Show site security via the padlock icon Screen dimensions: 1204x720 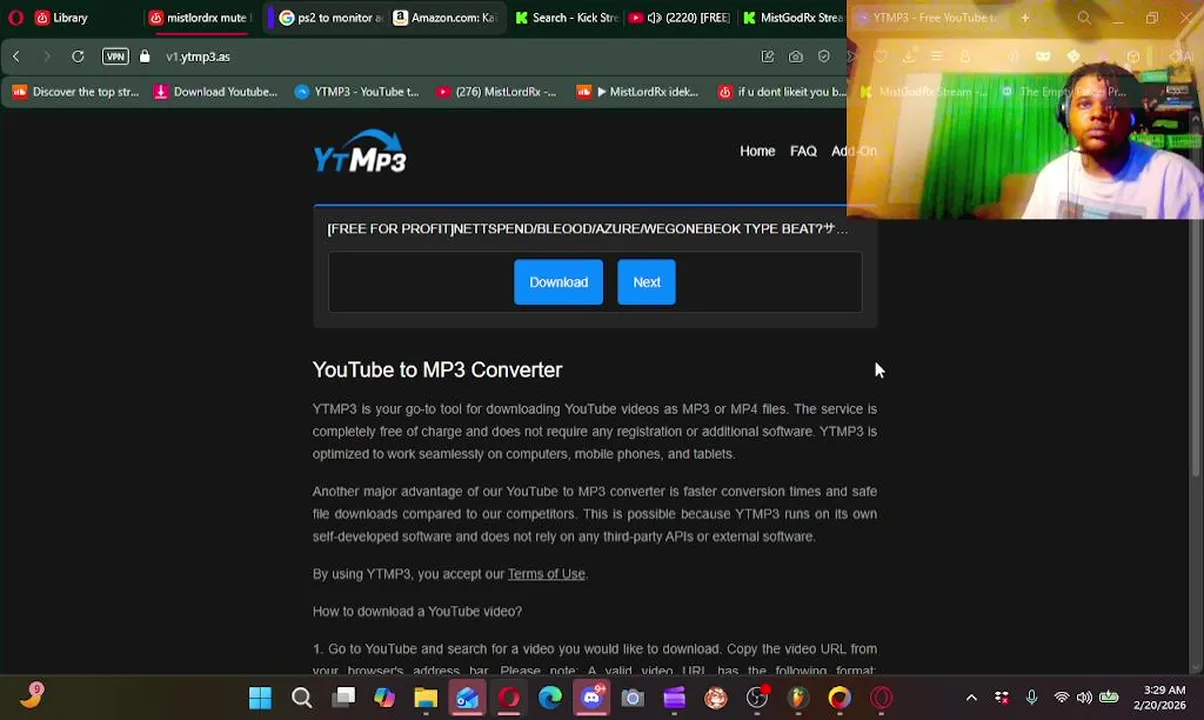coord(145,57)
